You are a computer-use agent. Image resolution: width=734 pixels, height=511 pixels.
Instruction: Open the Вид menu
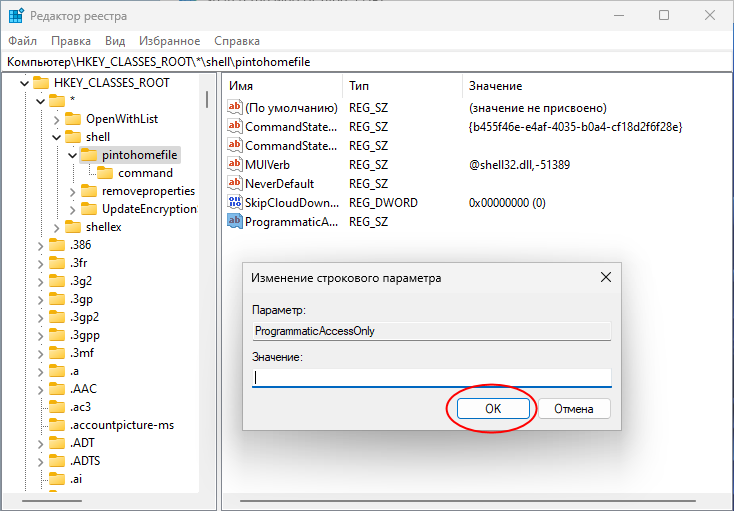115,41
